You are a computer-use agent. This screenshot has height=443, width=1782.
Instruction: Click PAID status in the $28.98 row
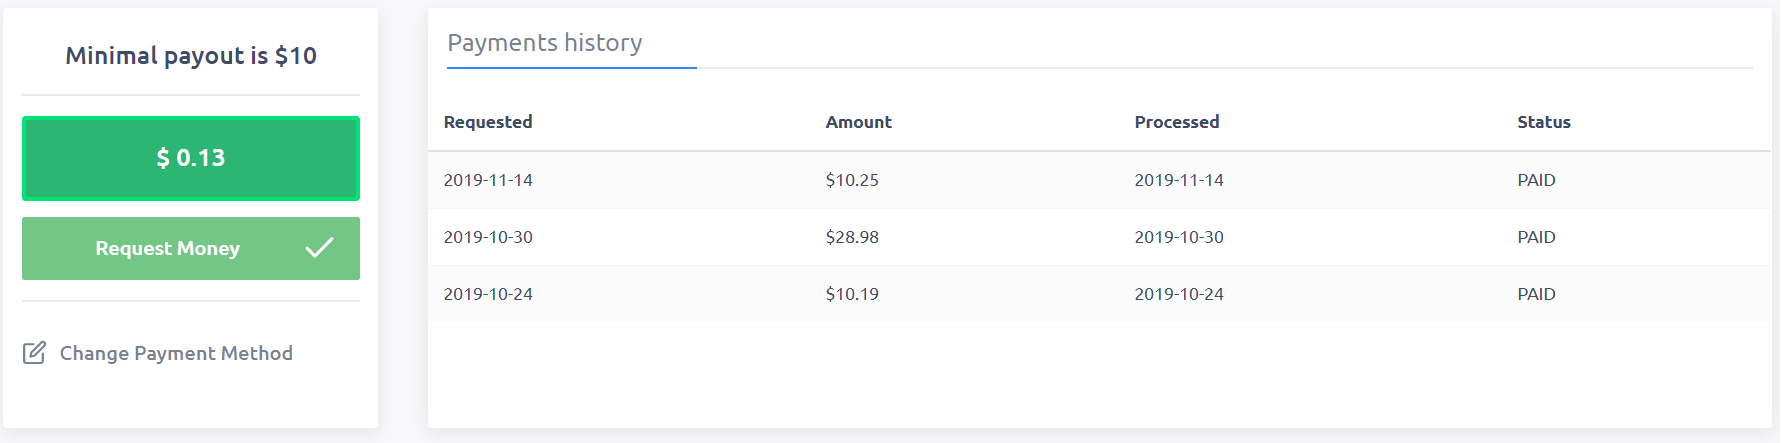1536,237
